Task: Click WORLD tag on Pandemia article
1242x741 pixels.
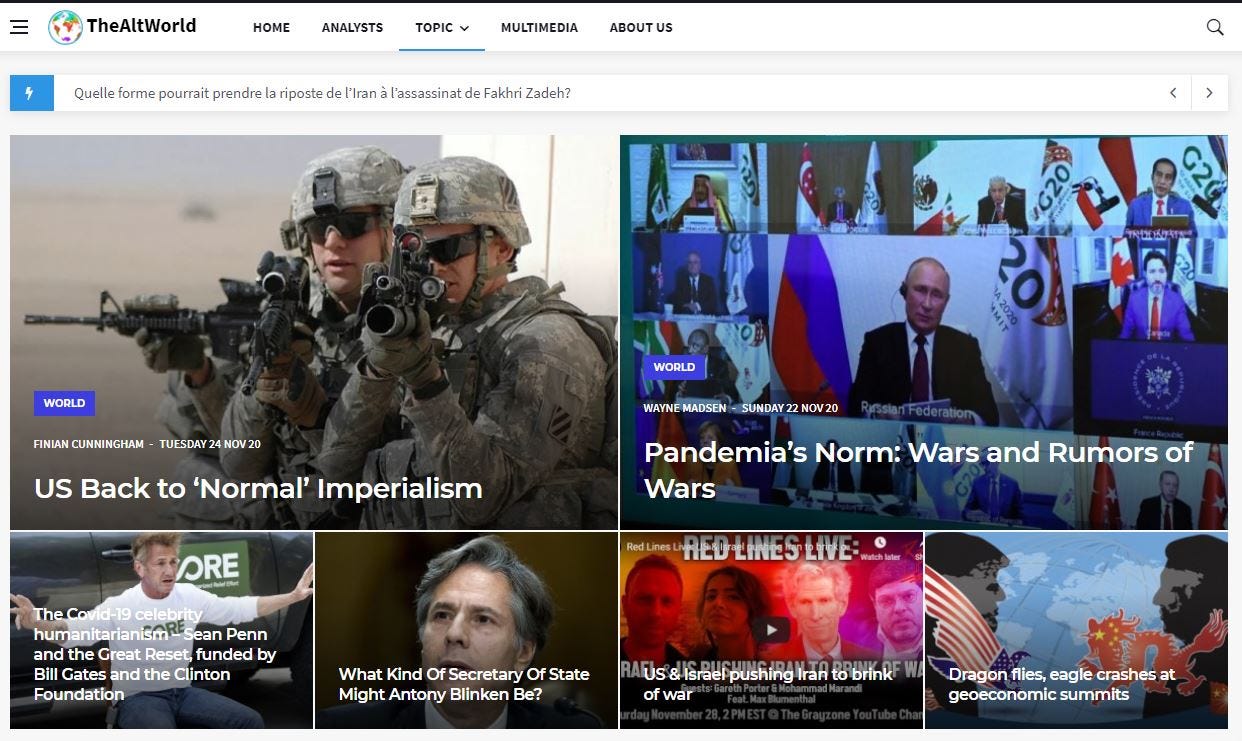Action: coord(674,367)
